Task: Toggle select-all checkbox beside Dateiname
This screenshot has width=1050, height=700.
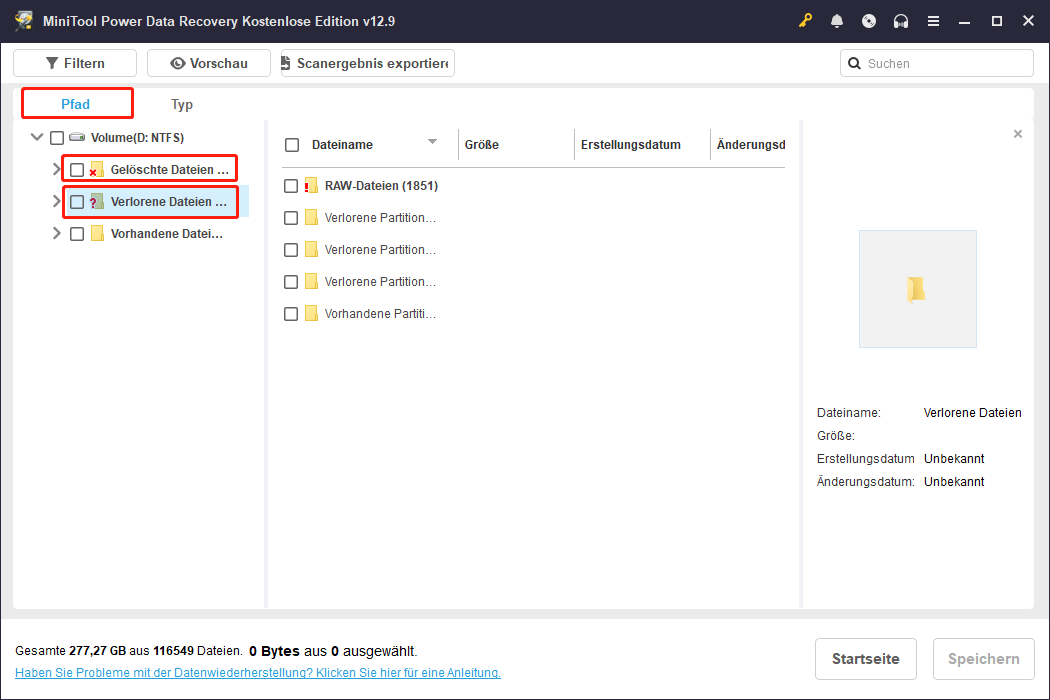Action: (x=291, y=145)
